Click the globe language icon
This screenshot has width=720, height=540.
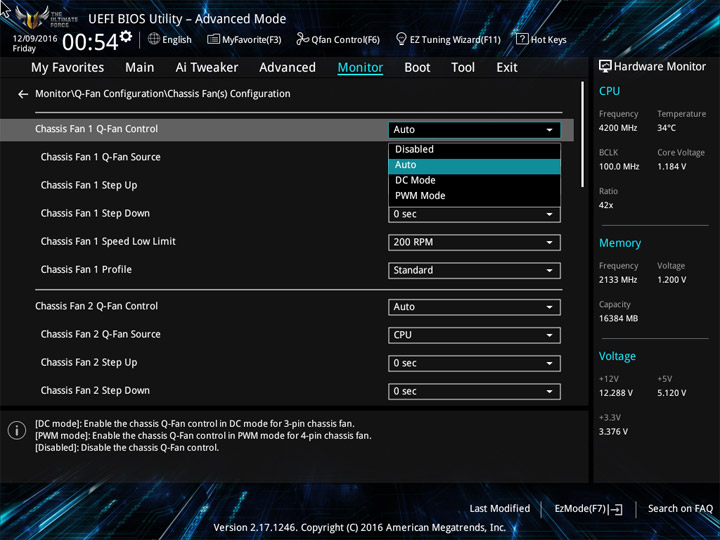154,39
